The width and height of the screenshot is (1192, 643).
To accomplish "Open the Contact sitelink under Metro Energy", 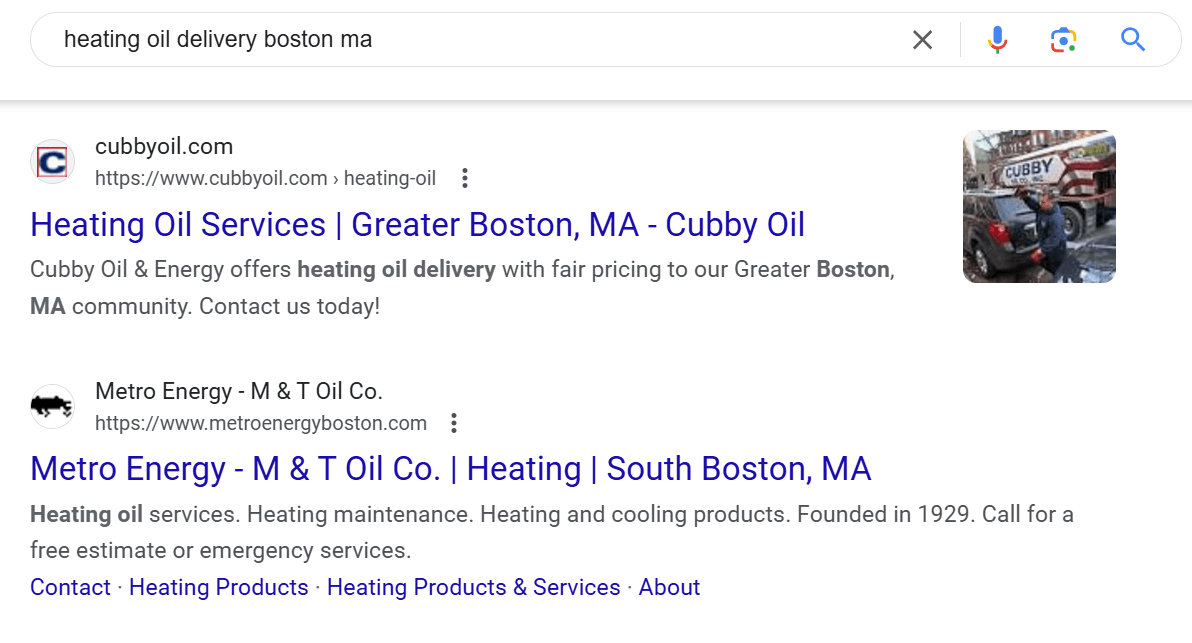I will click(x=70, y=587).
